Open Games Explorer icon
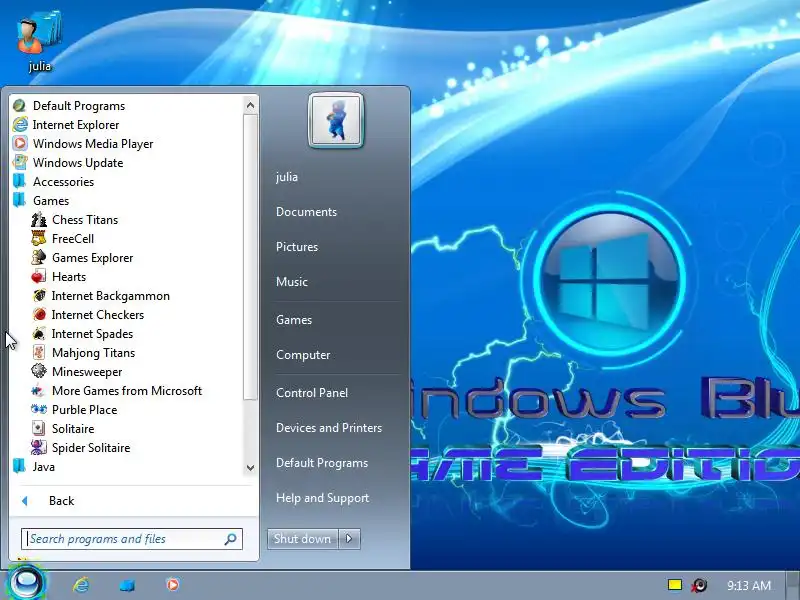The height and width of the screenshot is (600, 800). pos(39,258)
